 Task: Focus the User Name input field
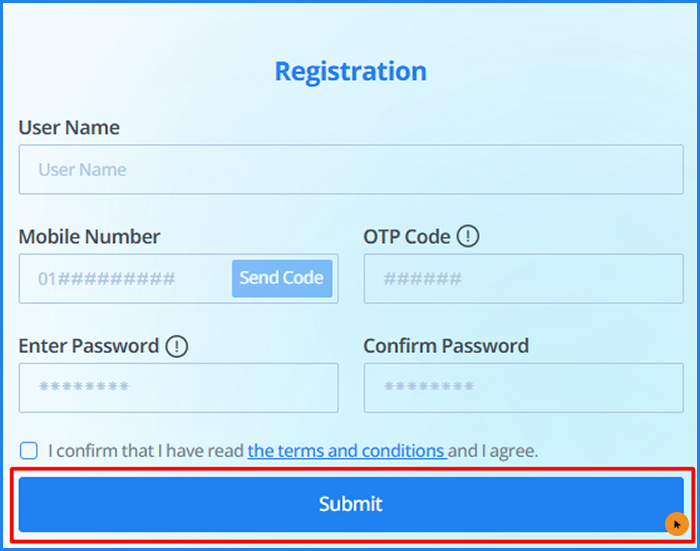(351, 170)
